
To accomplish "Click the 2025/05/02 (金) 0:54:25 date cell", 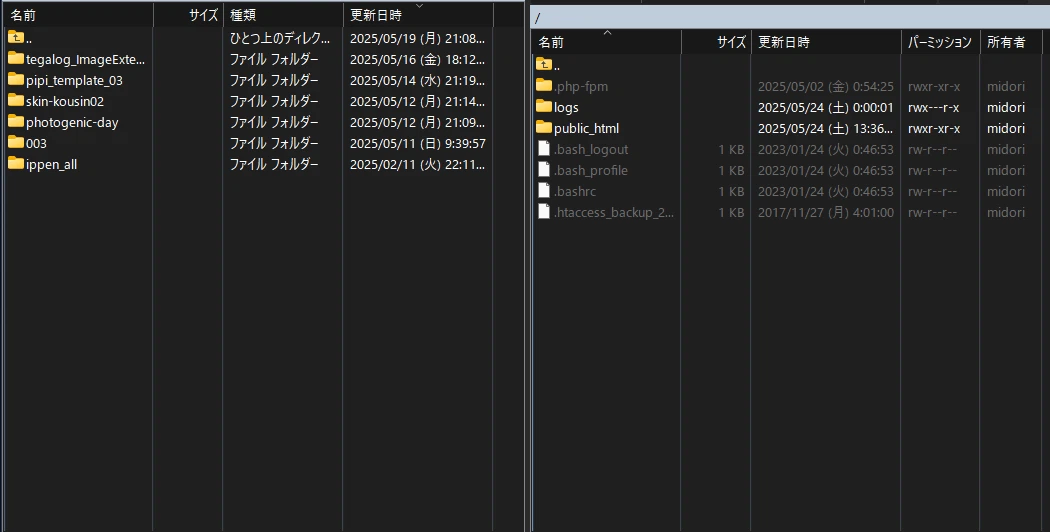I will (826, 86).
